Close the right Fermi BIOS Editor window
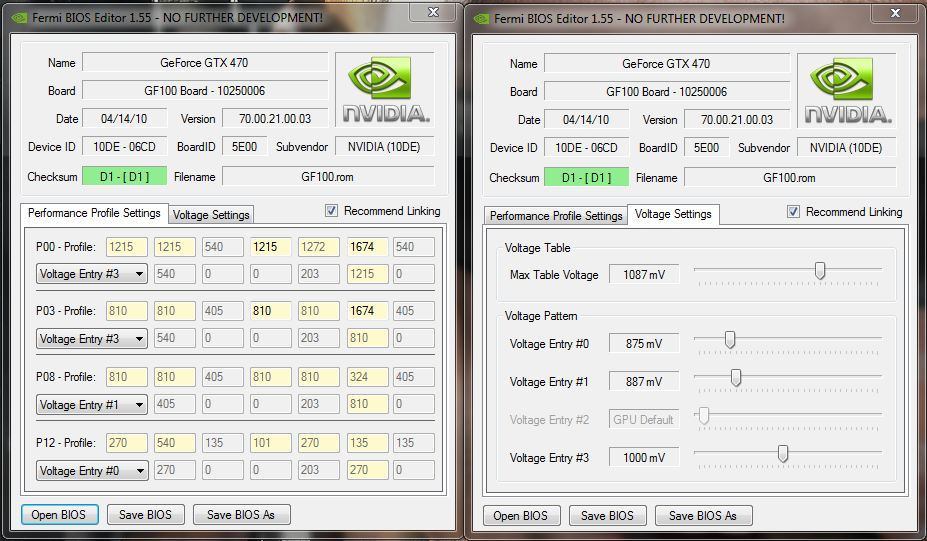The width and height of the screenshot is (927, 541). pyautogui.click(x=895, y=12)
